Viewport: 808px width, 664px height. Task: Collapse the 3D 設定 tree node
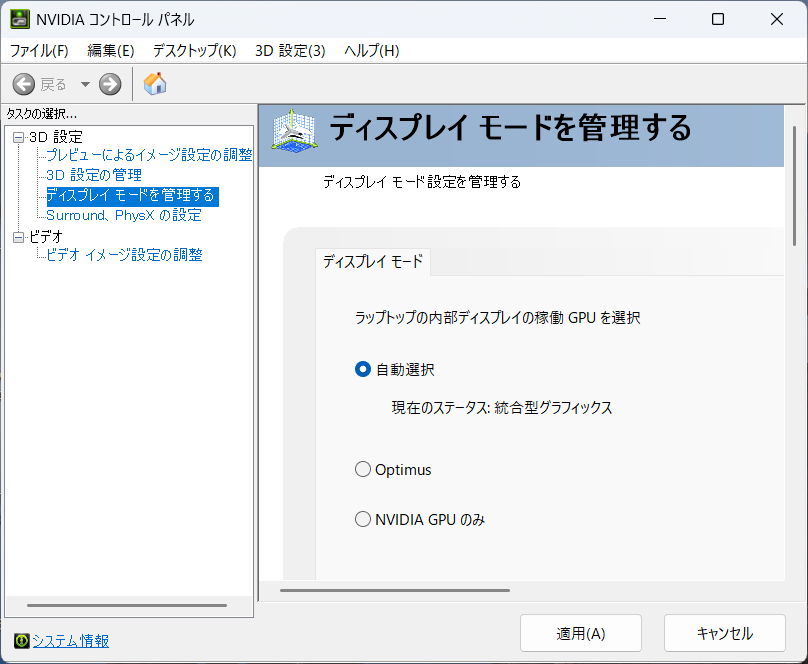19,137
